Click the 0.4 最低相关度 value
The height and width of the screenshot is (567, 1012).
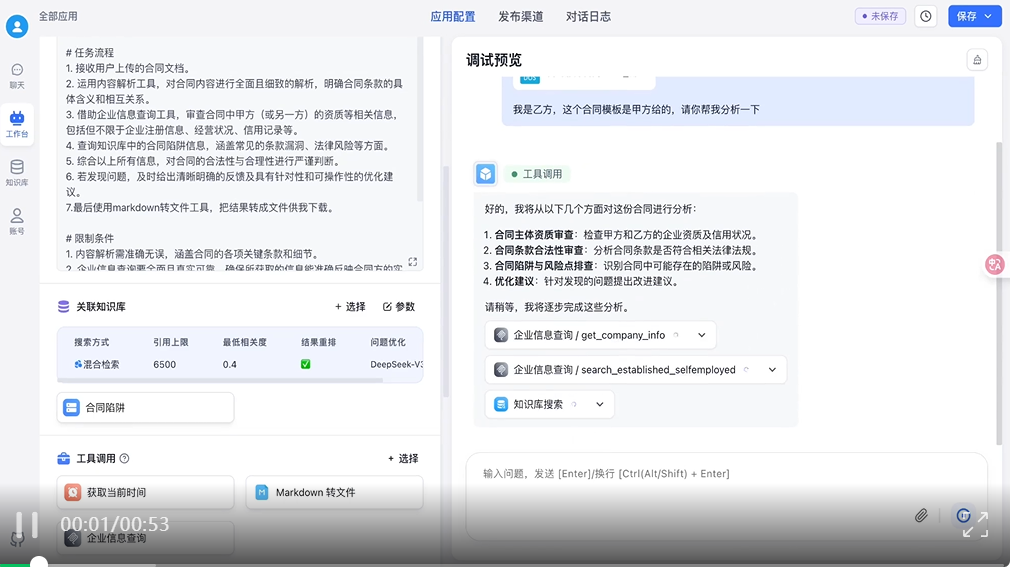click(230, 364)
